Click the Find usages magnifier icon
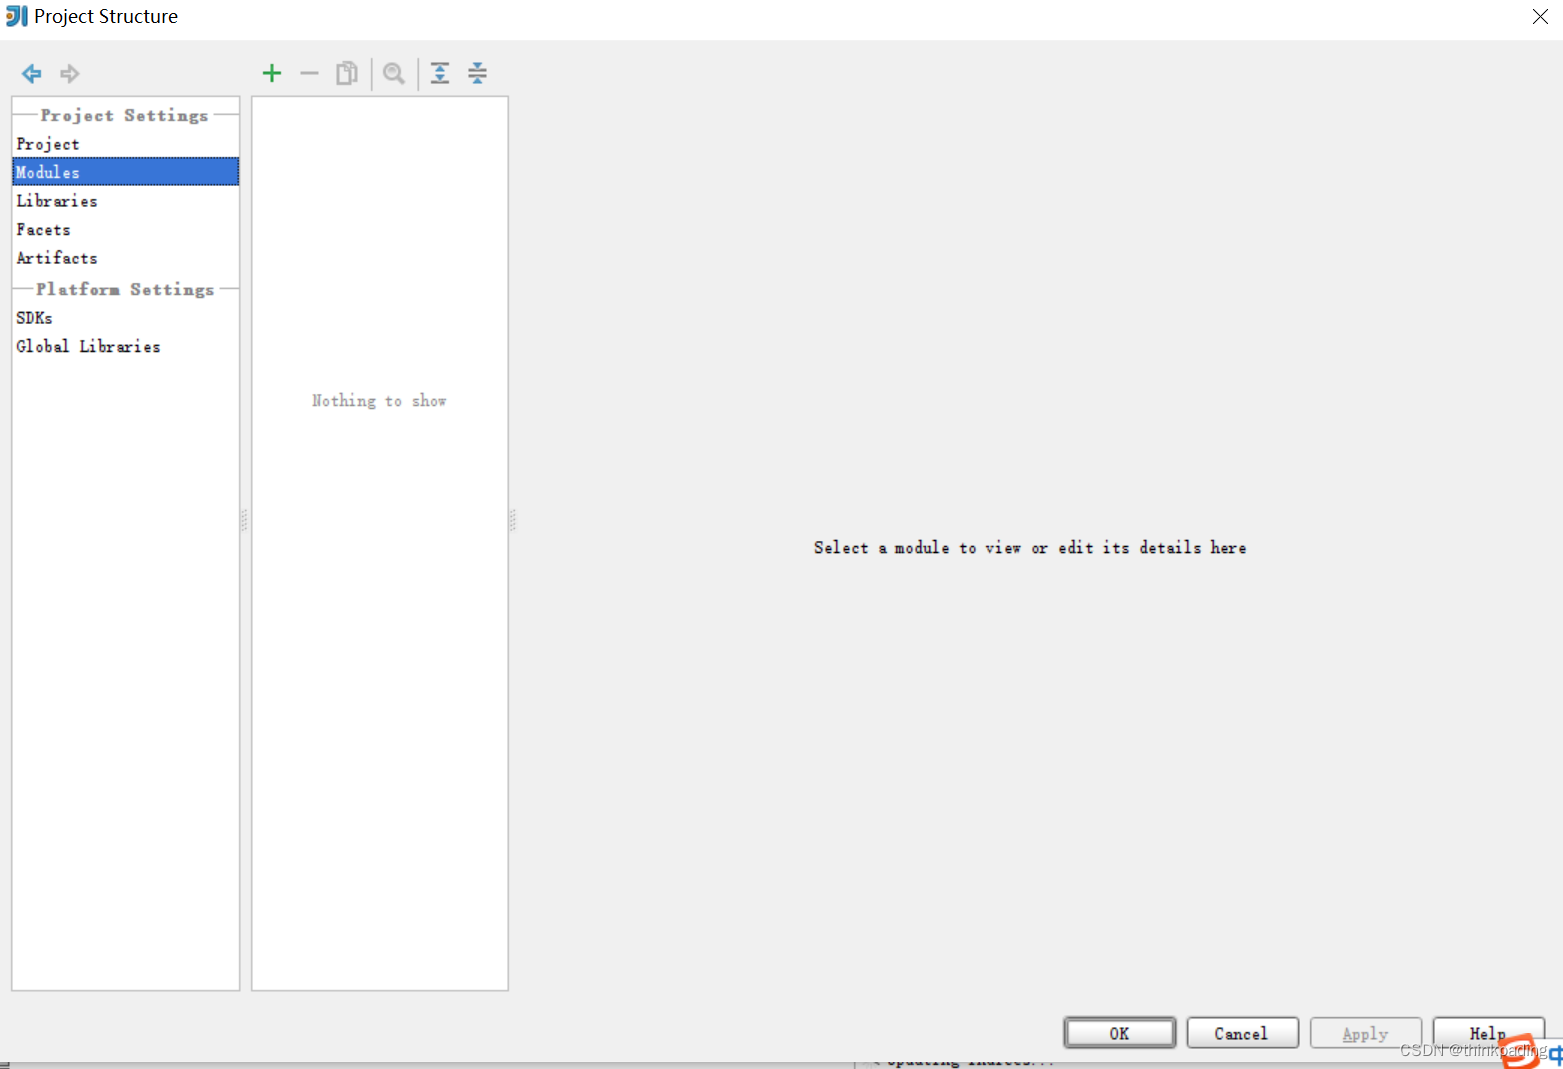 pos(394,73)
